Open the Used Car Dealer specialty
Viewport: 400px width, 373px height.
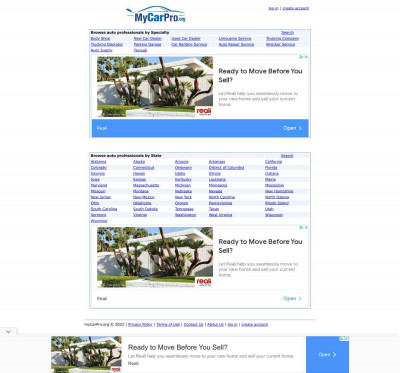pos(186,39)
